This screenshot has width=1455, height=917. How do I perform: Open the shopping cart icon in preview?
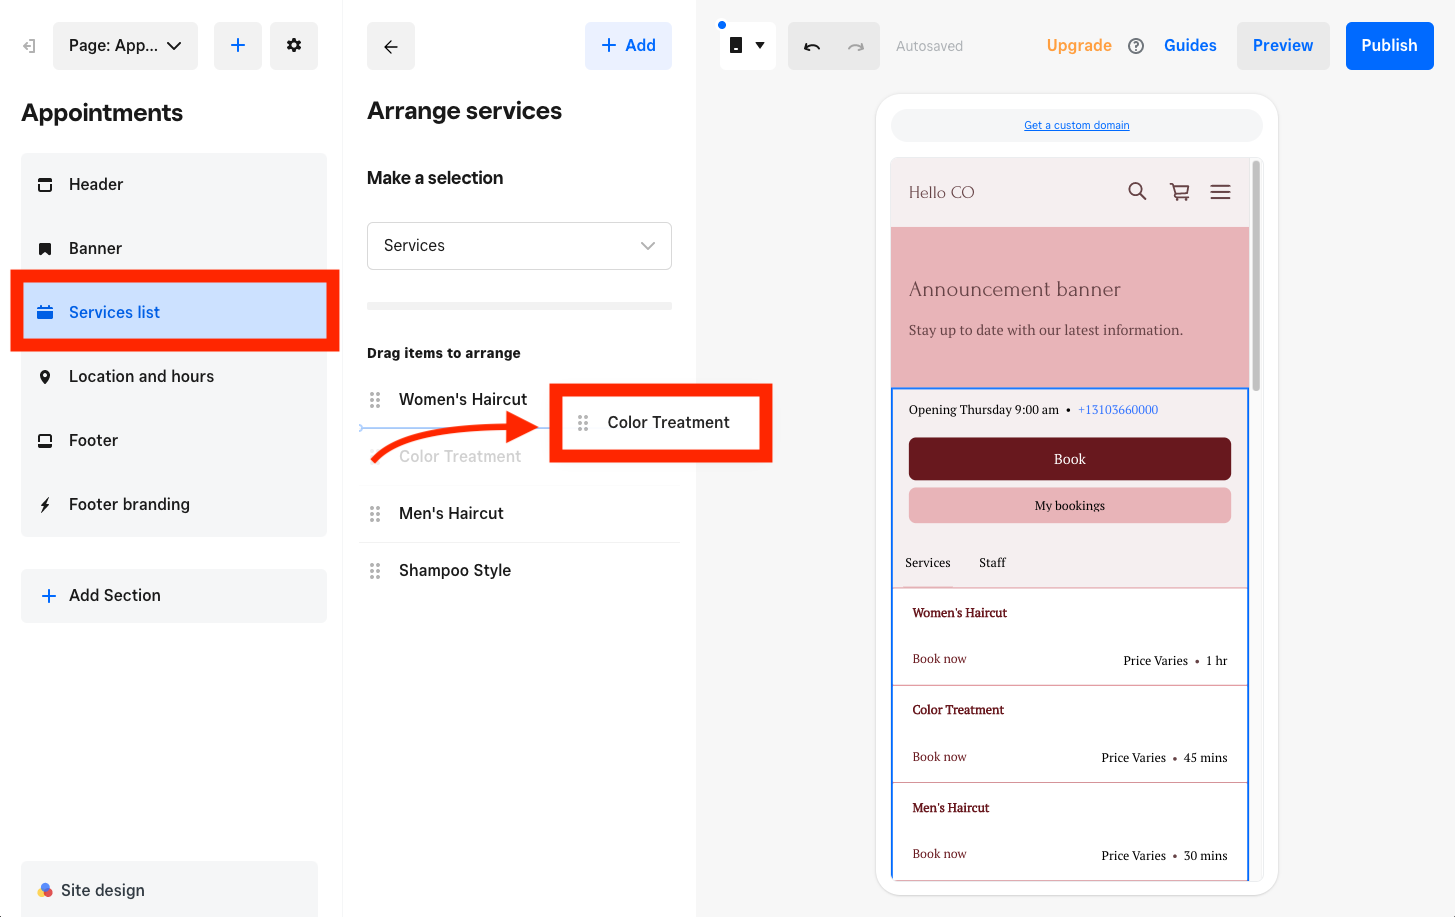click(1180, 192)
